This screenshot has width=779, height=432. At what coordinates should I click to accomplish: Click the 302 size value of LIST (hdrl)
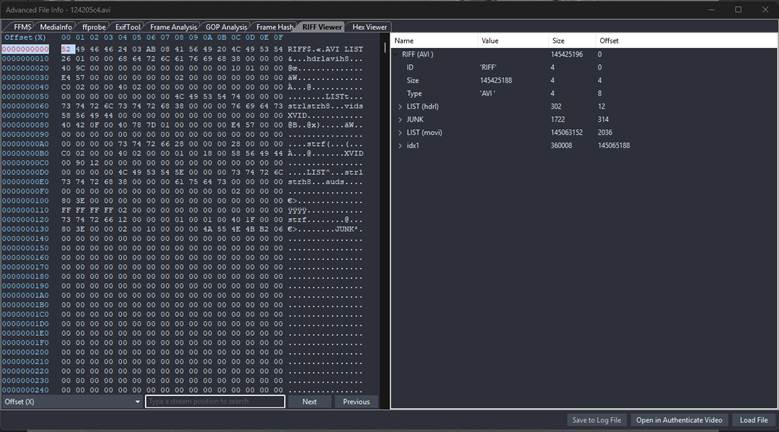click(556, 107)
